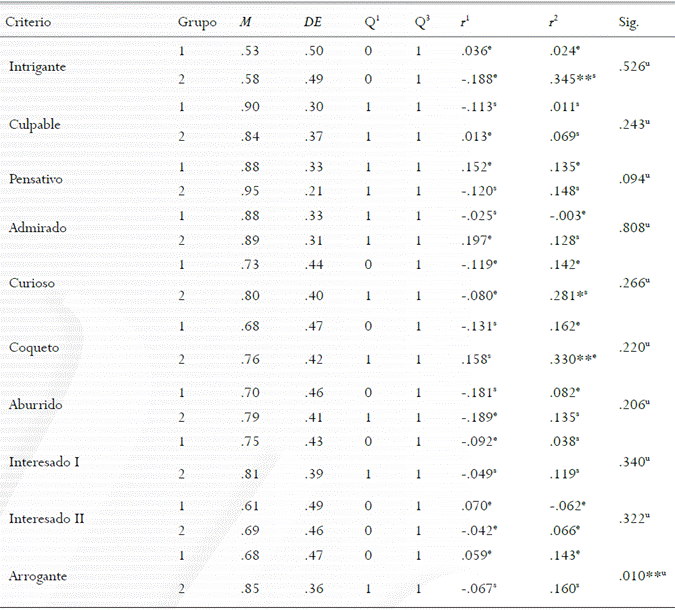The height and width of the screenshot is (610, 675).
Task: Select the .094 significance cell
Action: click(636, 178)
